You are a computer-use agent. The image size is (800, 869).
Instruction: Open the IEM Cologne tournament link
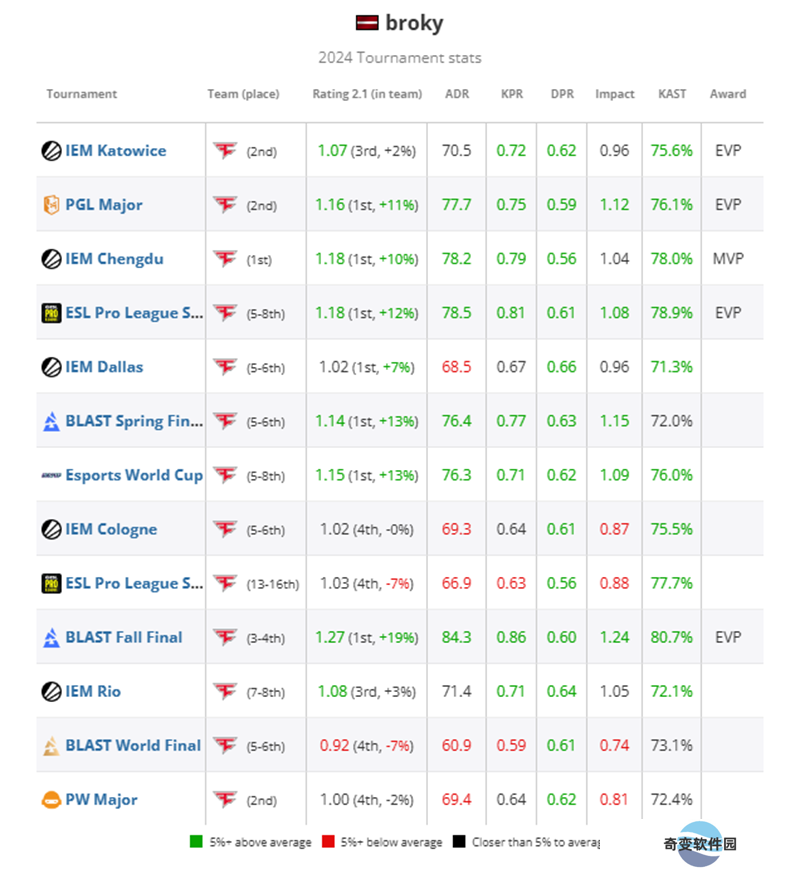111,529
